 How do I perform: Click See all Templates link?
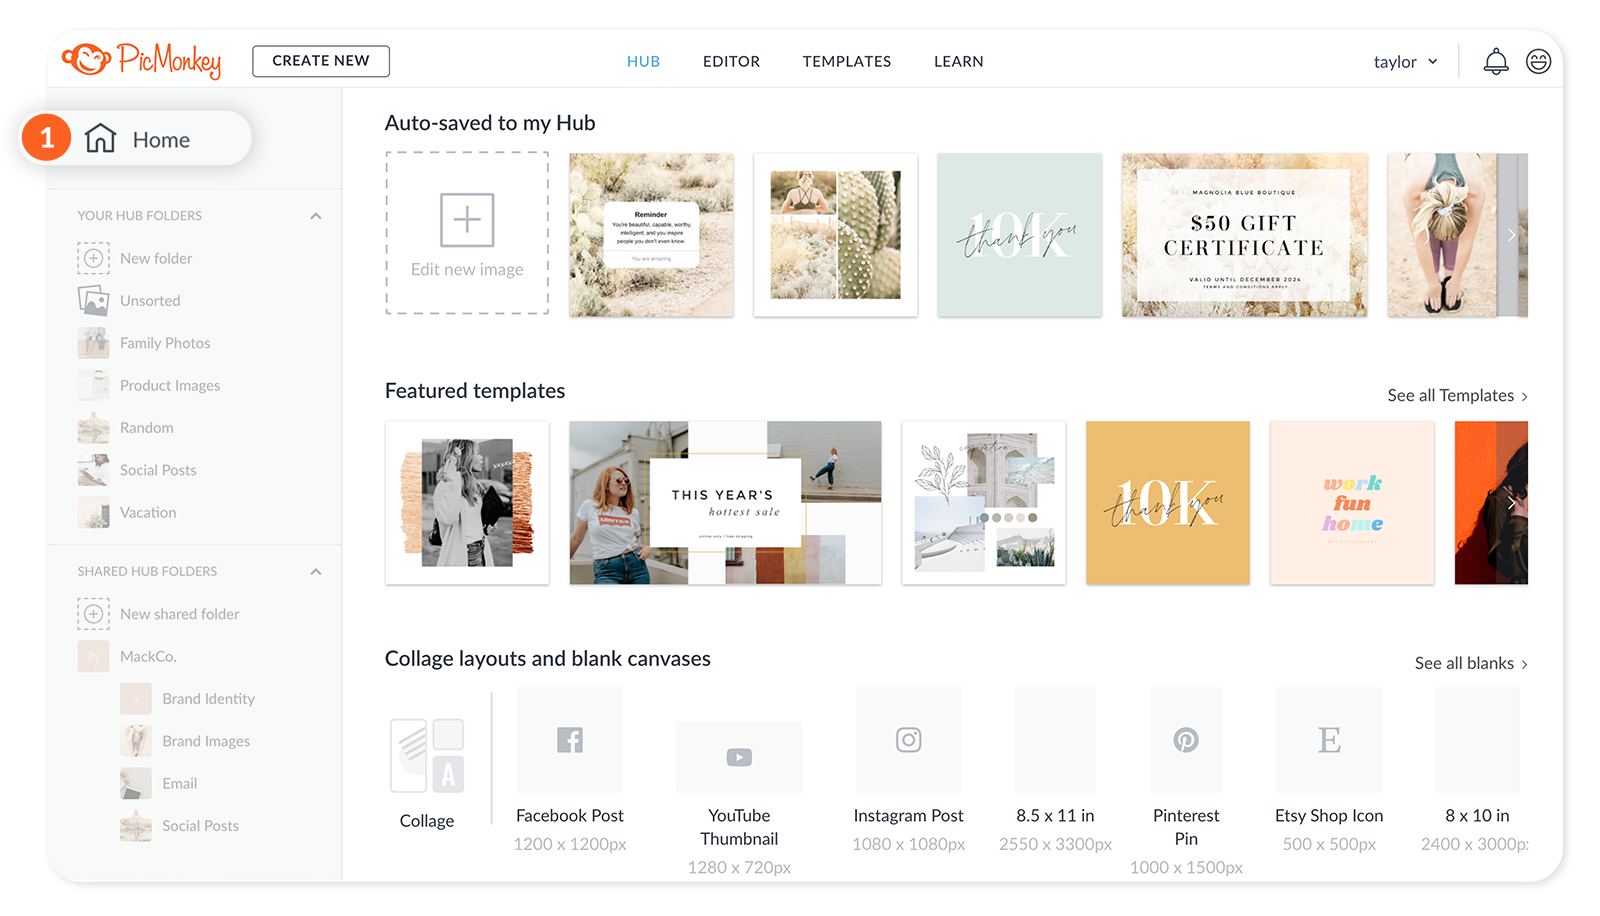(1457, 396)
